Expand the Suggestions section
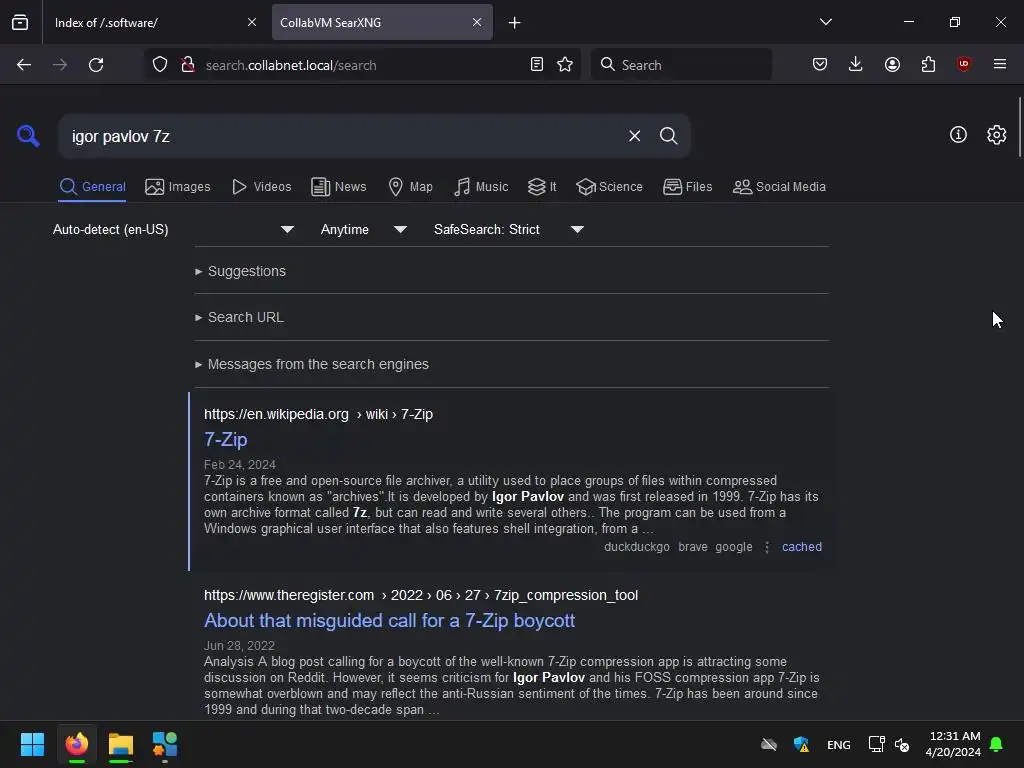 [240, 271]
